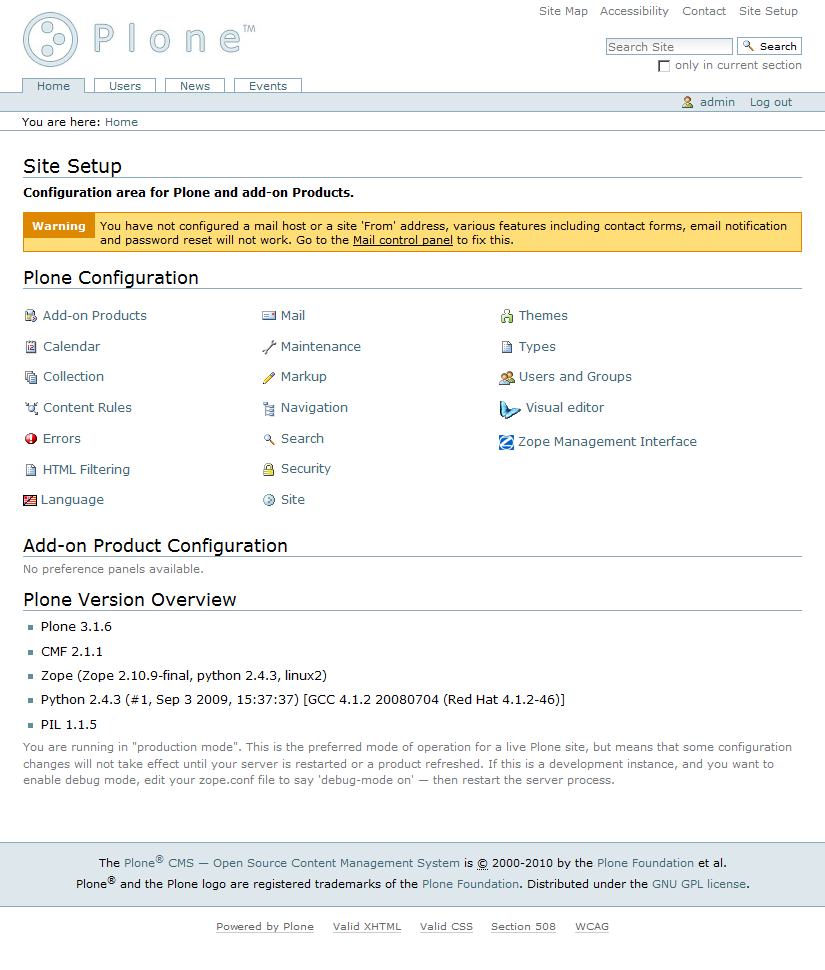Open Visual editor settings link

click(564, 408)
